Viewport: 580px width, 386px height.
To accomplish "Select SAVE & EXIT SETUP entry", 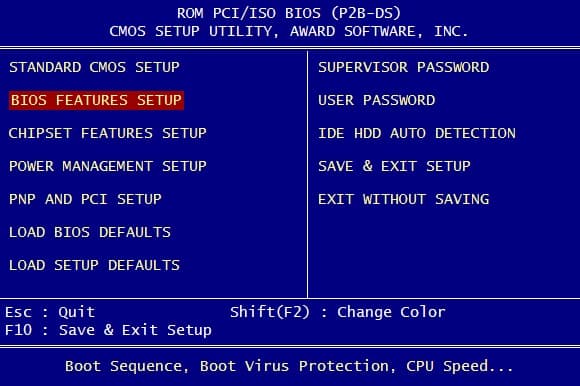I will tap(394, 166).
